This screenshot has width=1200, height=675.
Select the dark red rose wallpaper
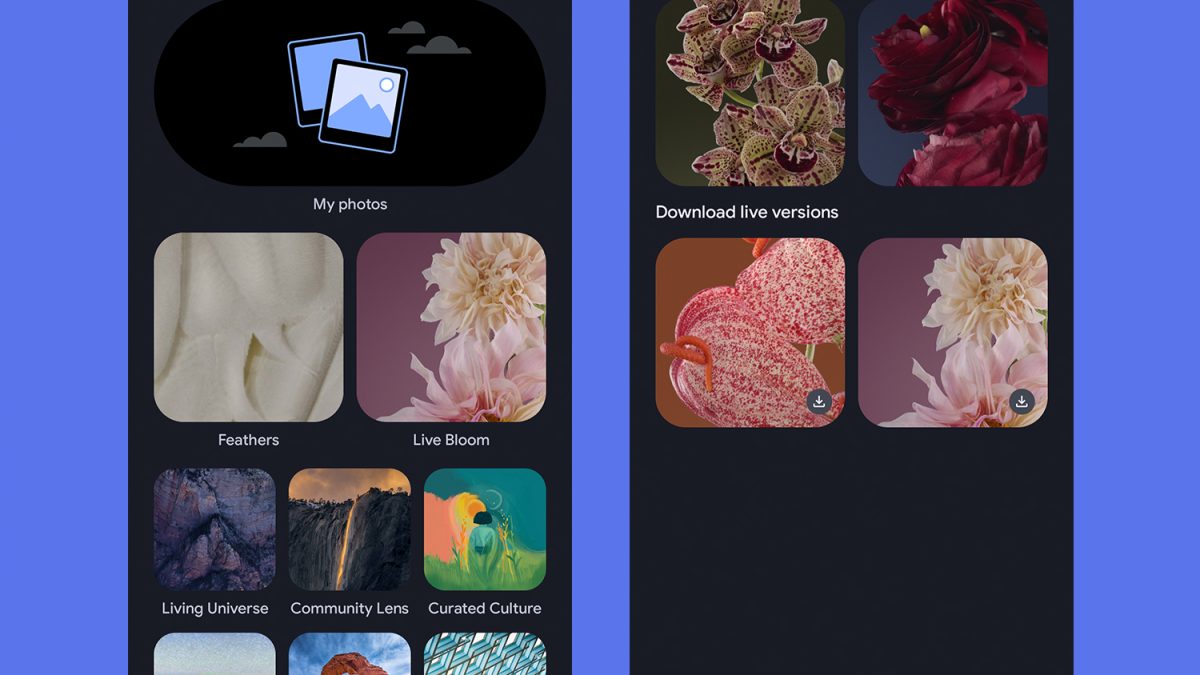tap(953, 92)
